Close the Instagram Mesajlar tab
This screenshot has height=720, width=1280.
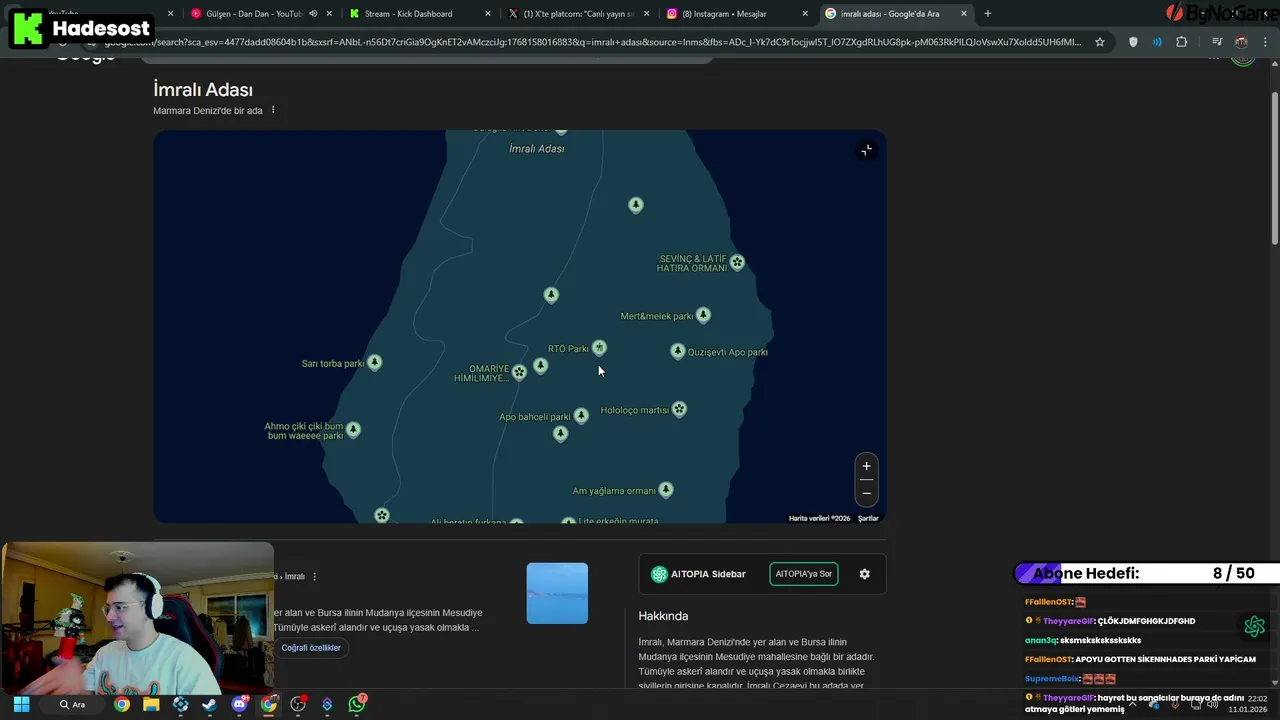(805, 14)
